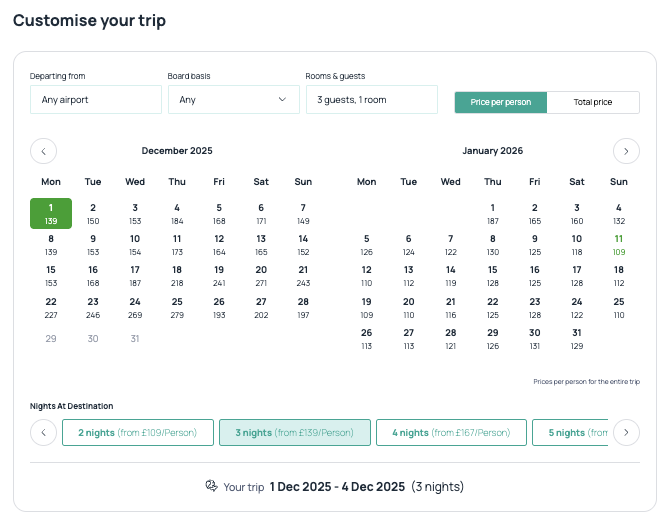This screenshot has height=524, width=668.
Task: Pick 21 January priced 116
Action: coord(451,308)
